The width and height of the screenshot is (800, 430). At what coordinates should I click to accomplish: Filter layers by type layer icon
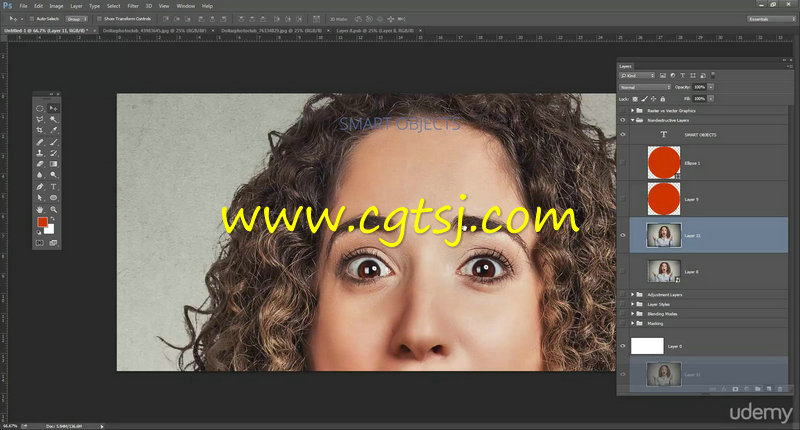coord(683,75)
